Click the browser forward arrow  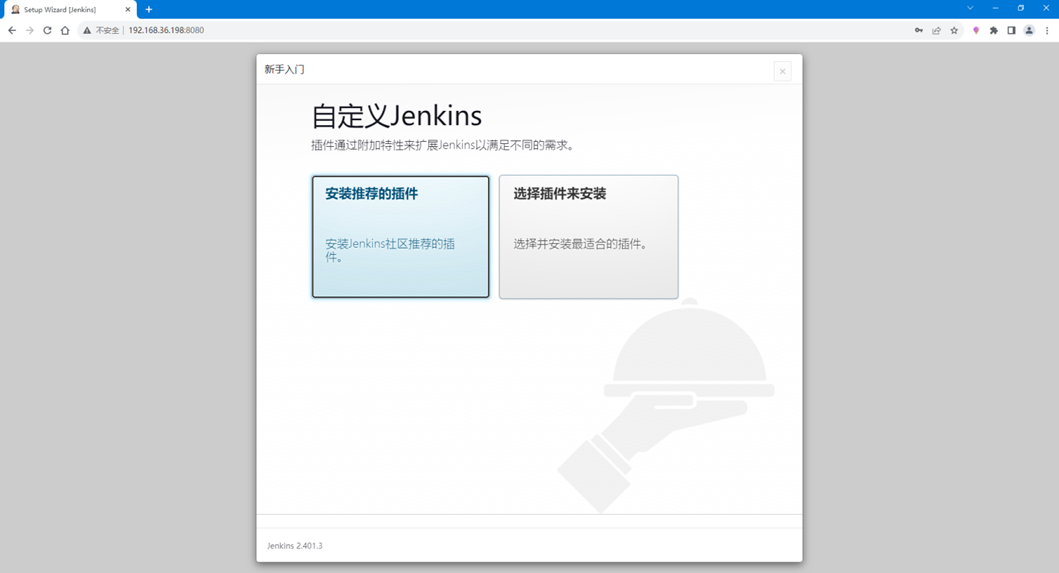(30, 30)
